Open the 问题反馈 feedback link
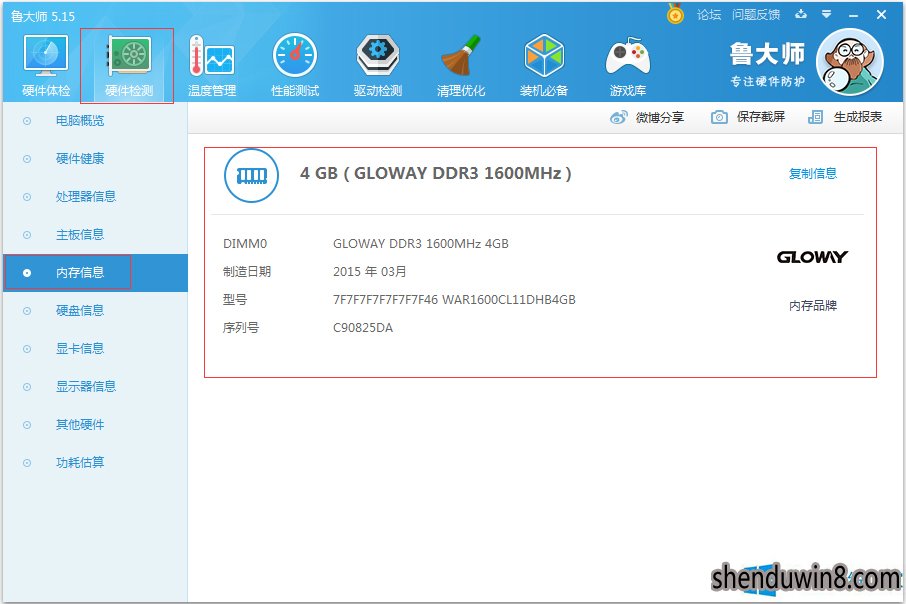The height and width of the screenshot is (604, 906). pos(756,14)
